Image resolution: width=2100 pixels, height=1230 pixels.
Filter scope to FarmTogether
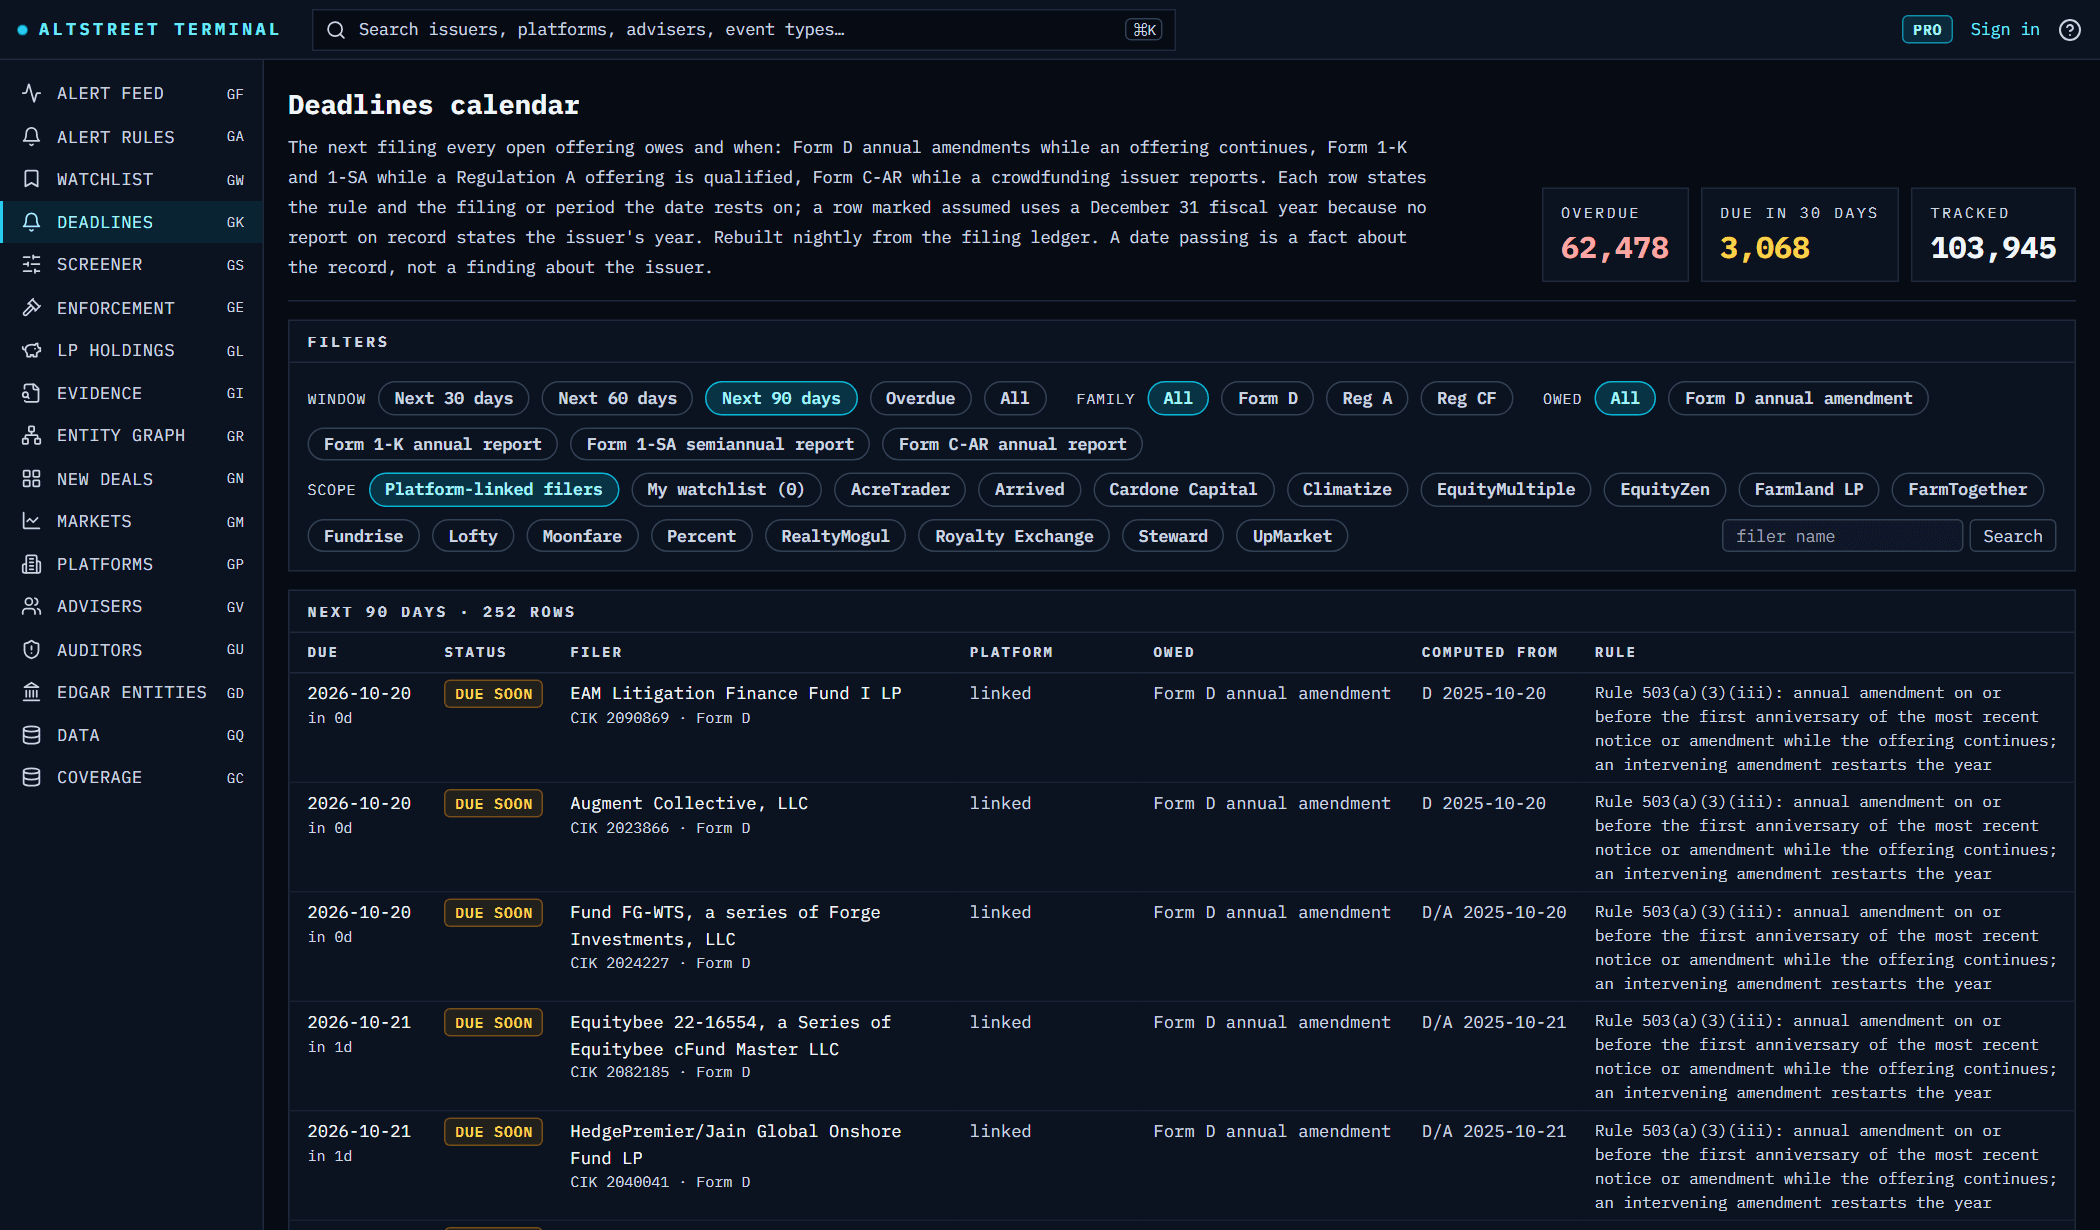(x=1967, y=489)
